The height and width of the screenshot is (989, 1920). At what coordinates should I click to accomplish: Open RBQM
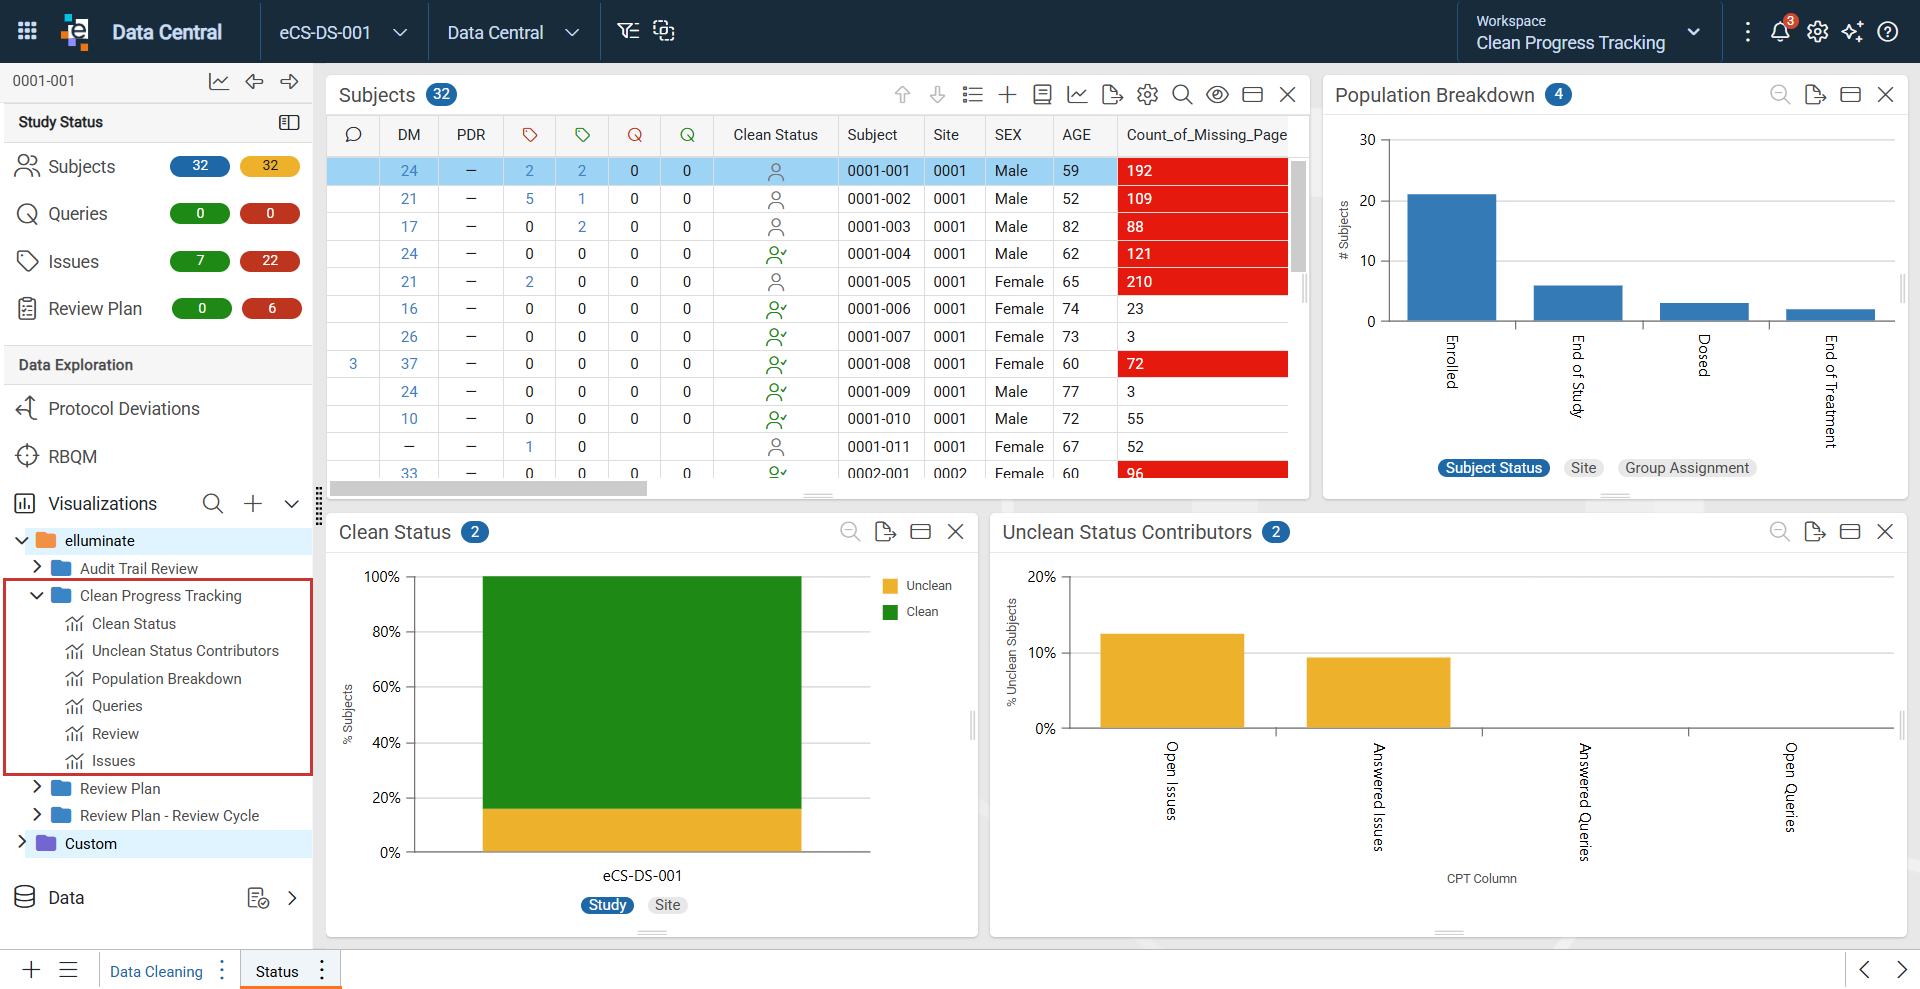pyautogui.click(x=73, y=456)
